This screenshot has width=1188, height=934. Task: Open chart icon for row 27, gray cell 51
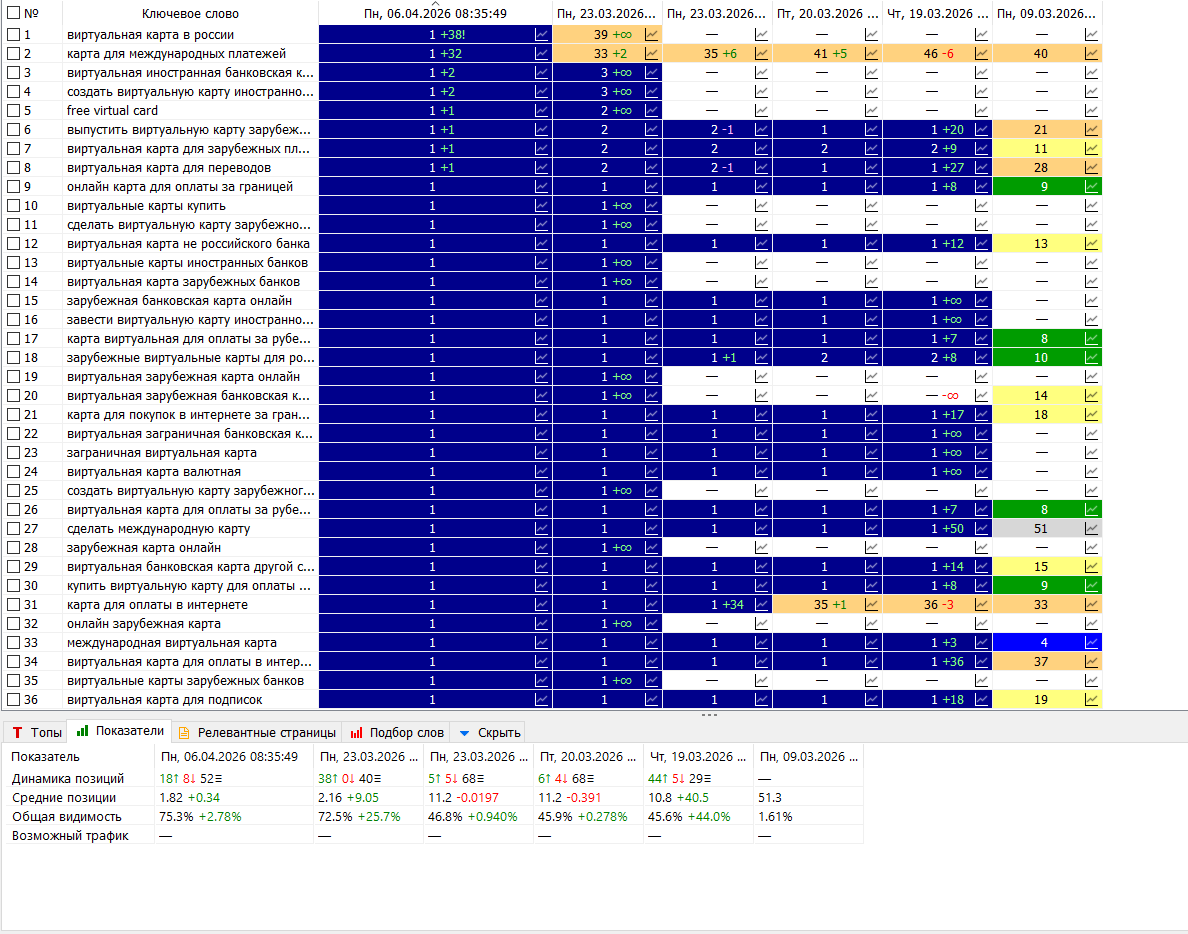pyautogui.click(x=1091, y=529)
